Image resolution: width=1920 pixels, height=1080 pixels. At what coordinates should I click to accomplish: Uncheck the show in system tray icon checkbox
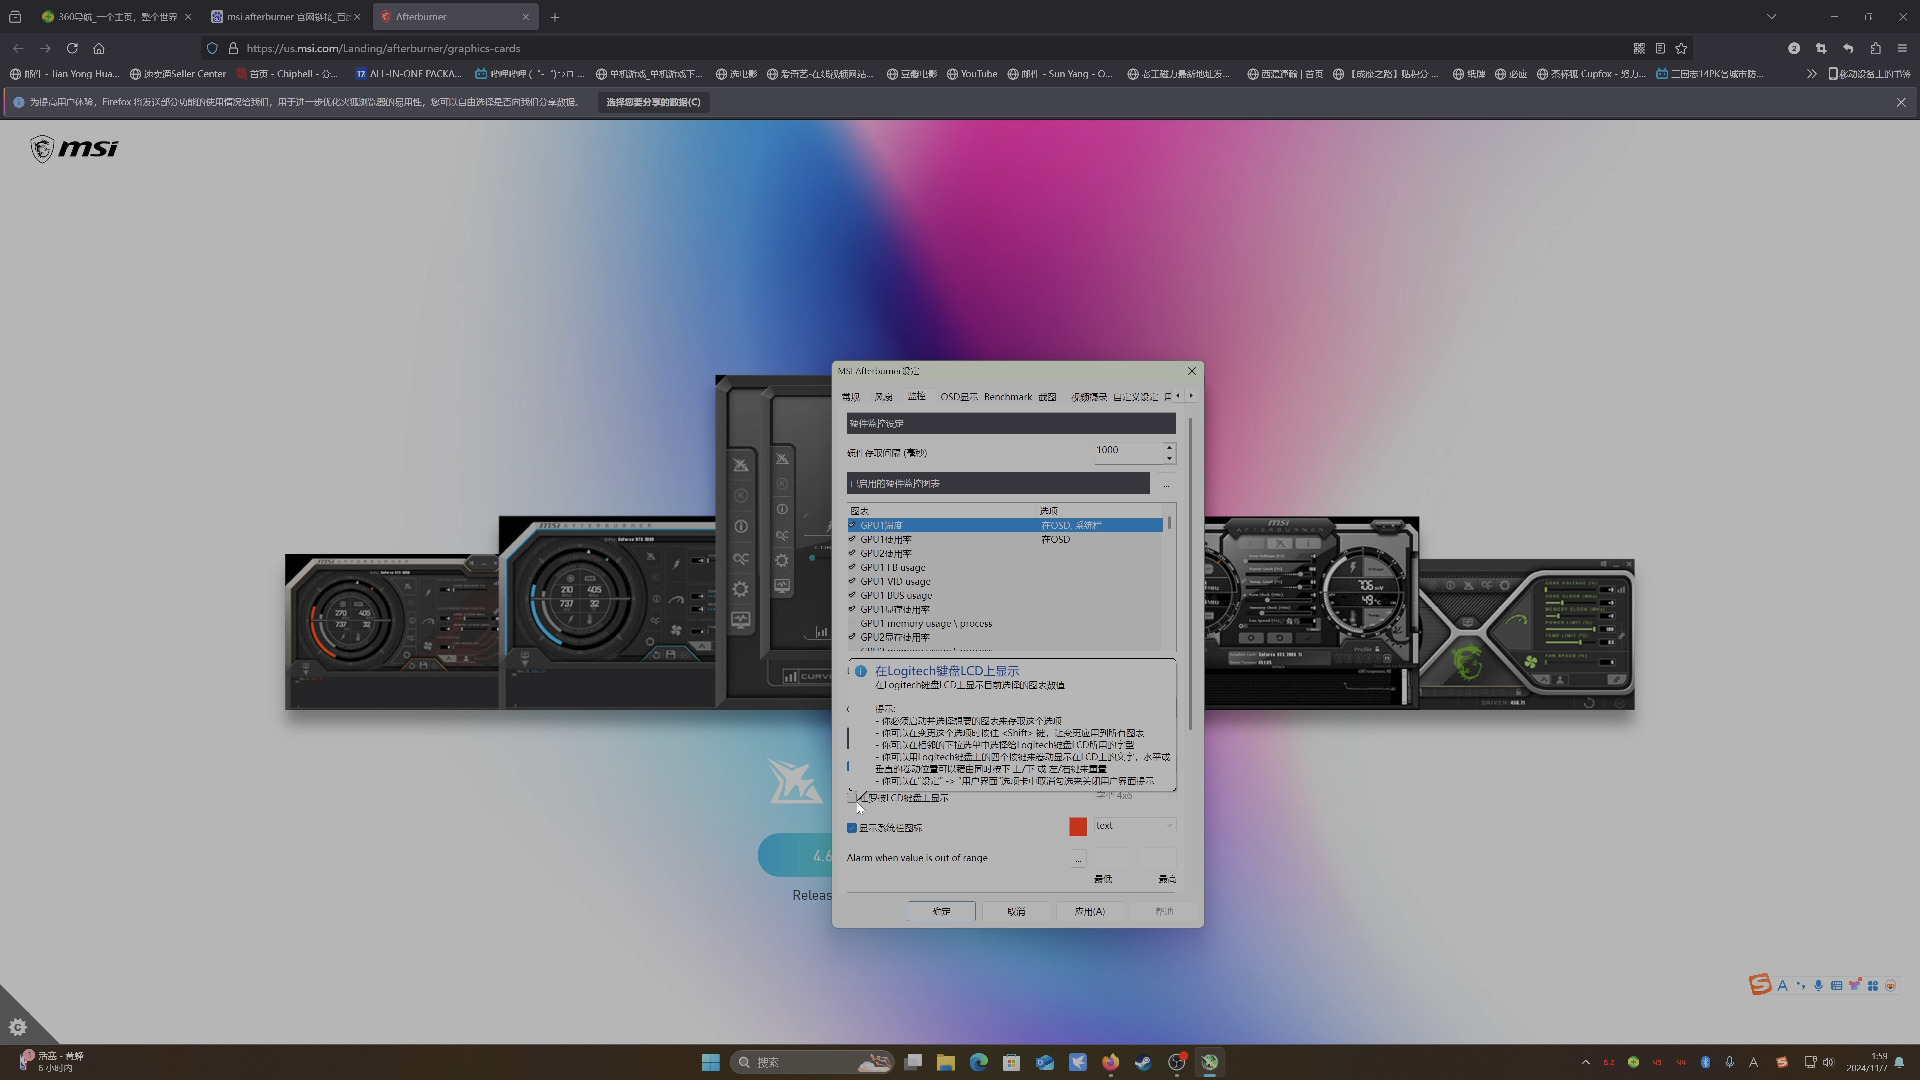click(852, 828)
